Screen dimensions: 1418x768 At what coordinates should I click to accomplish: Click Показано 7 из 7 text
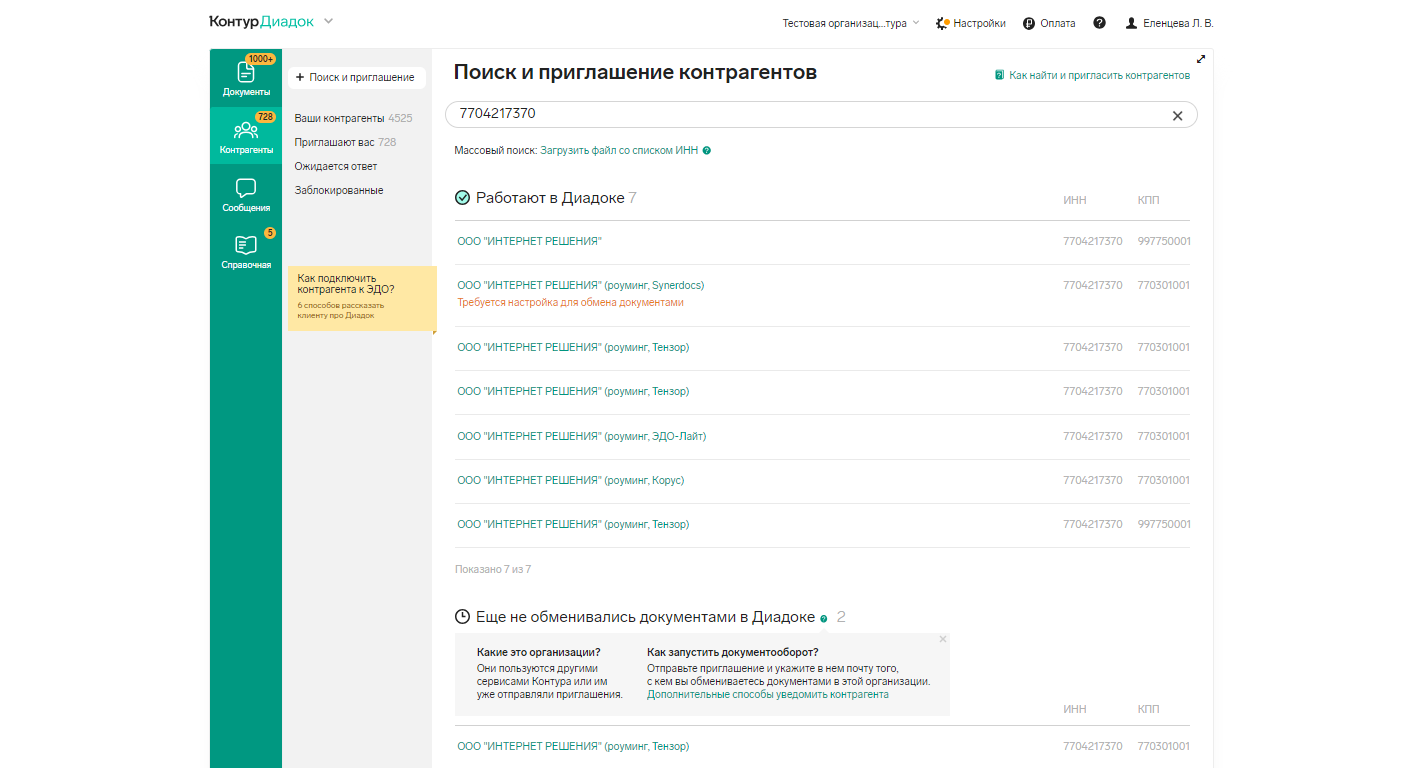tap(493, 569)
